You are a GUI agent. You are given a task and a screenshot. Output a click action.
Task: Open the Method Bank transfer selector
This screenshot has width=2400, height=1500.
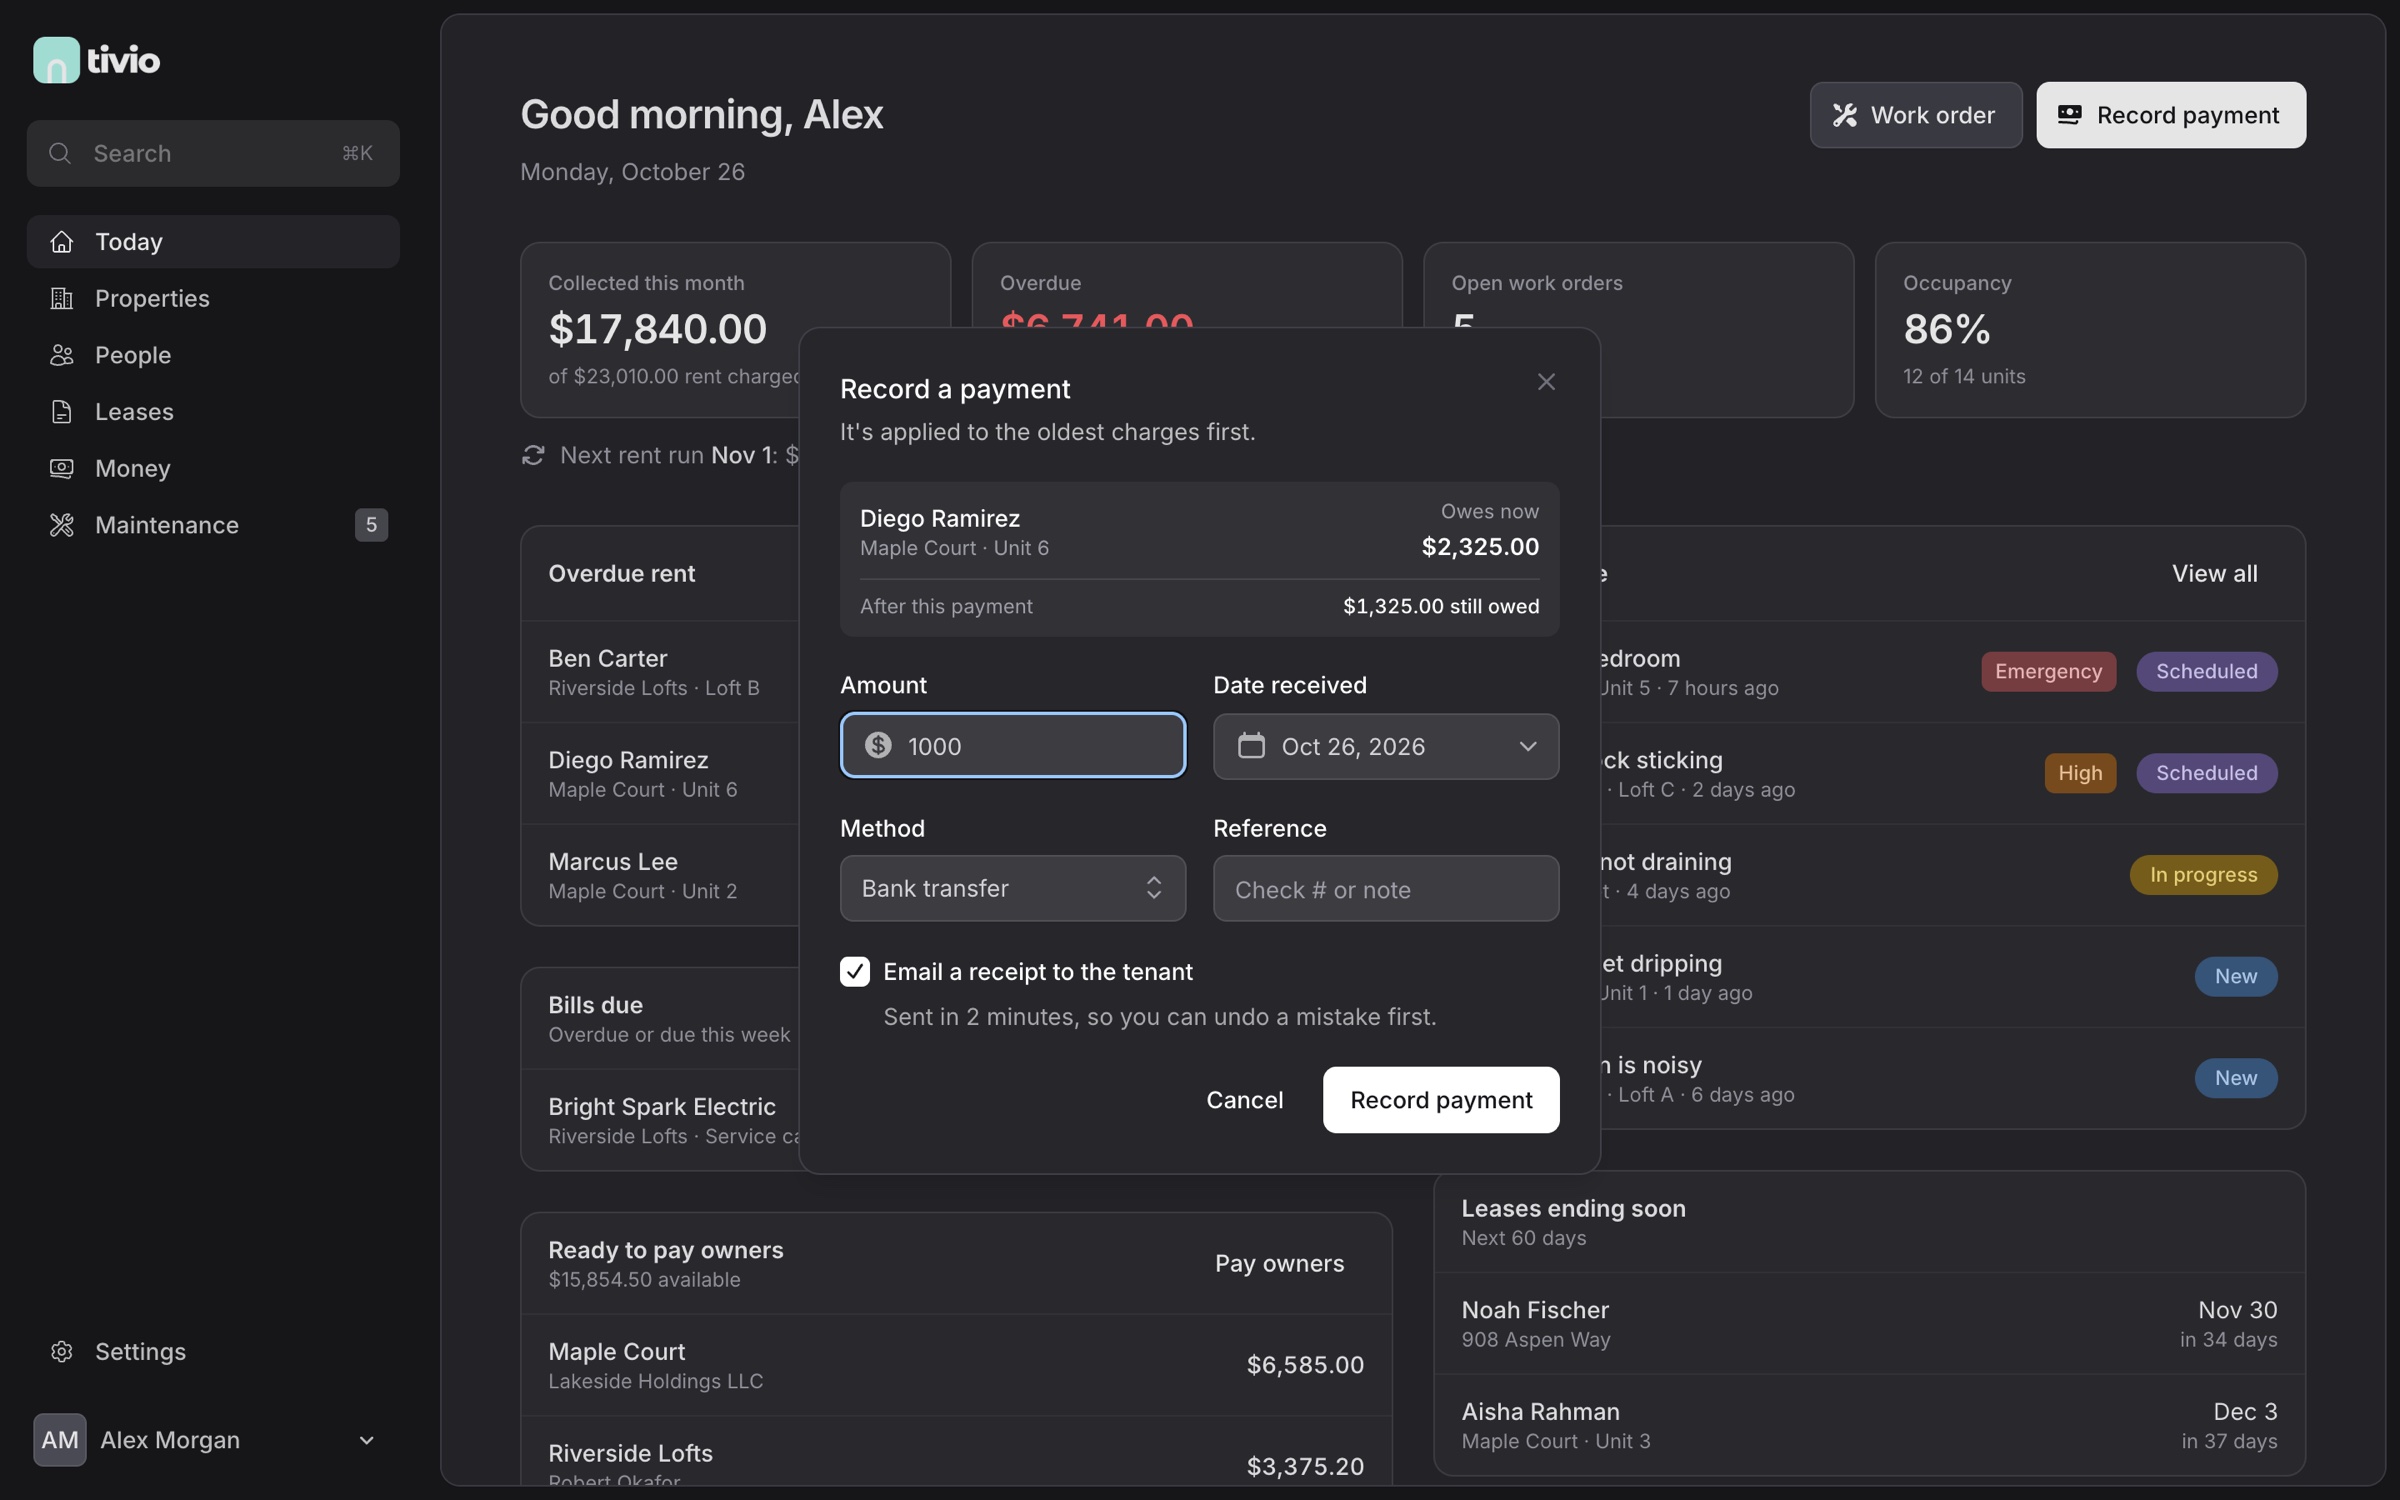pos(1013,888)
